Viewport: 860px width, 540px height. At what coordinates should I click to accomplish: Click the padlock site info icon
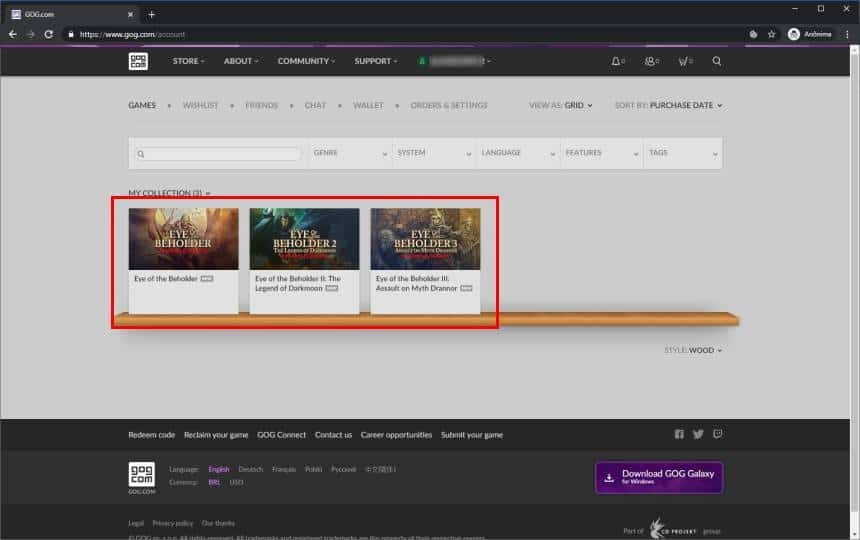(71, 34)
